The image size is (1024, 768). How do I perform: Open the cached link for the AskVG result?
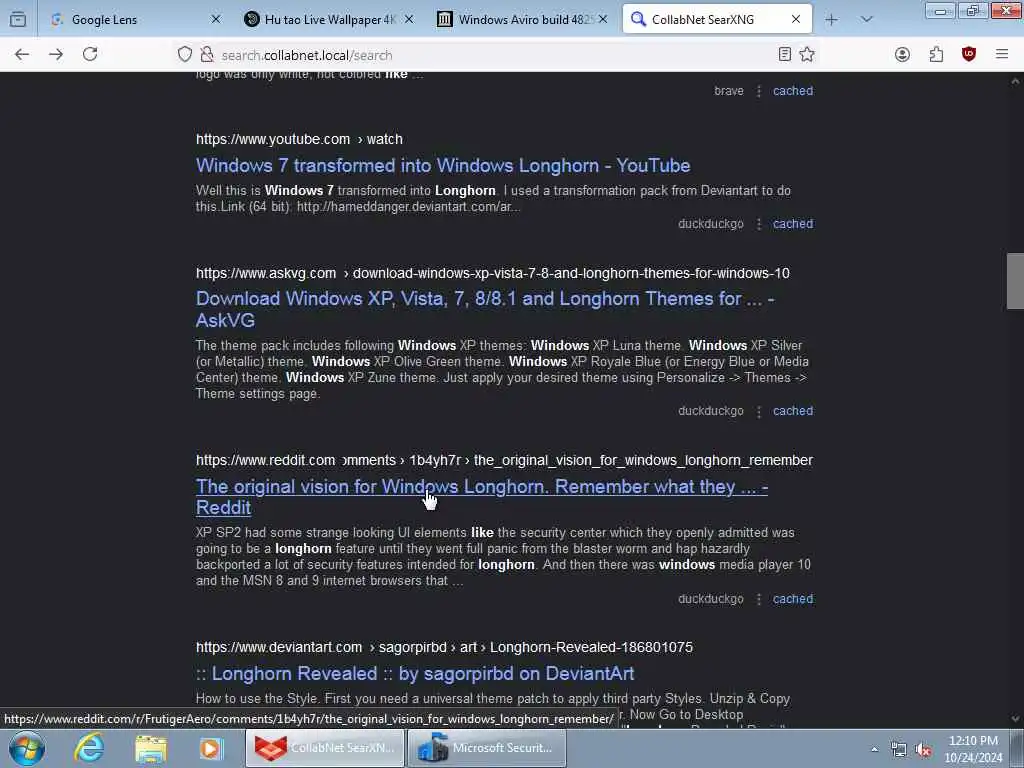(x=793, y=411)
